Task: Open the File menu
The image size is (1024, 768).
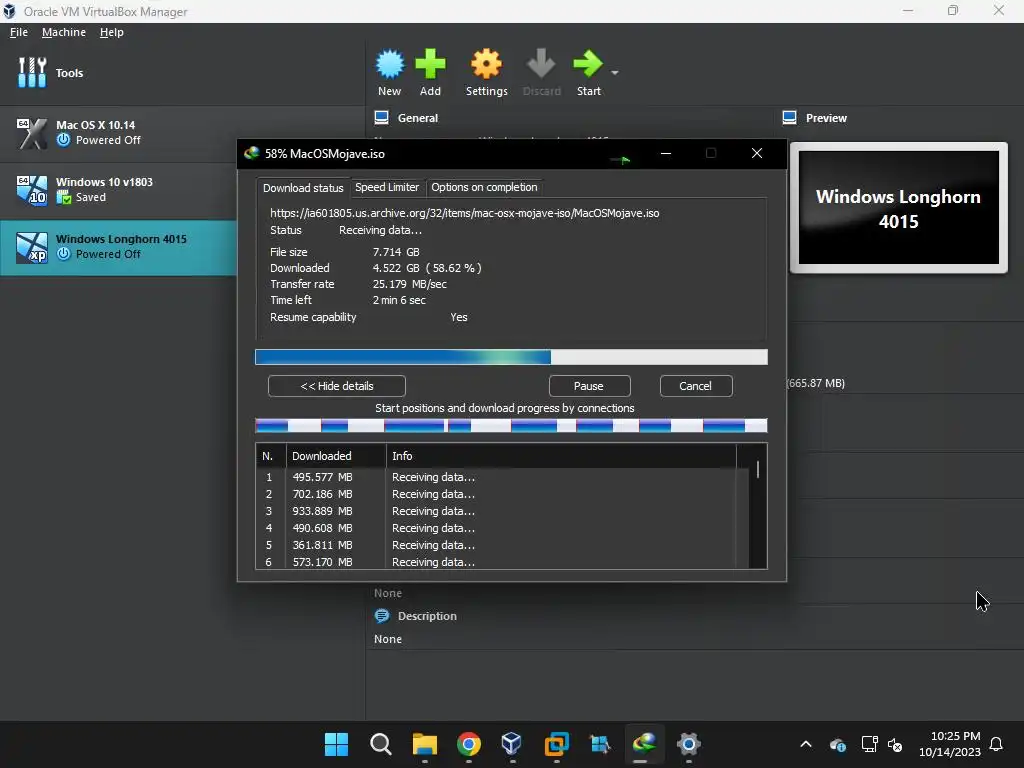Action: tap(19, 32)
